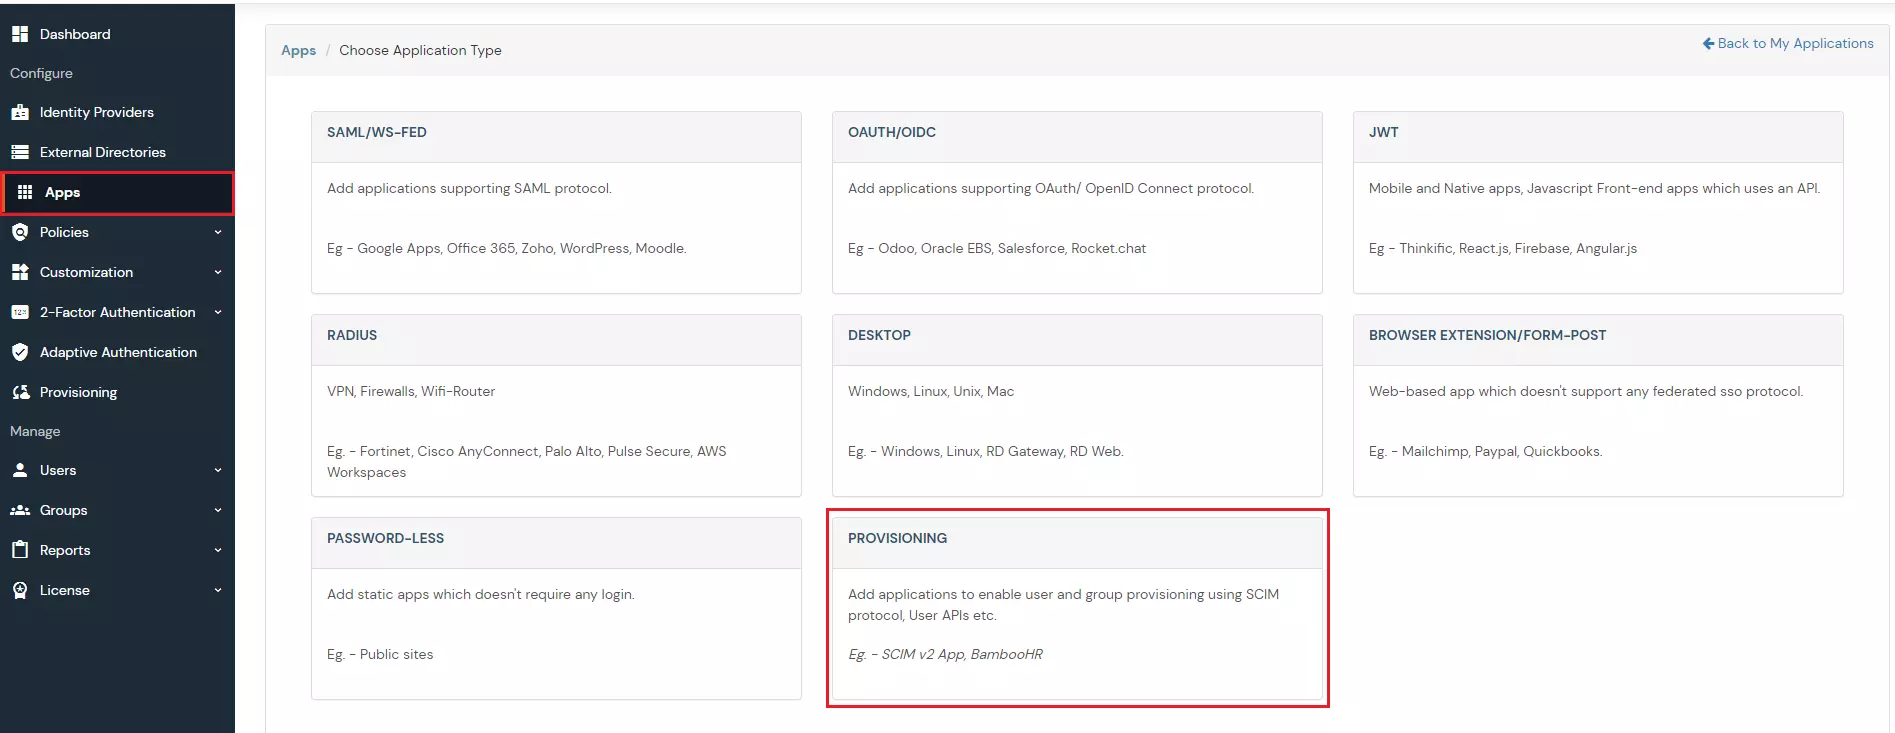Choose the OAUTH/OIDC application type
Image resolution: width=1895 pixels, height=733 pixels.
click(1077, 202)
